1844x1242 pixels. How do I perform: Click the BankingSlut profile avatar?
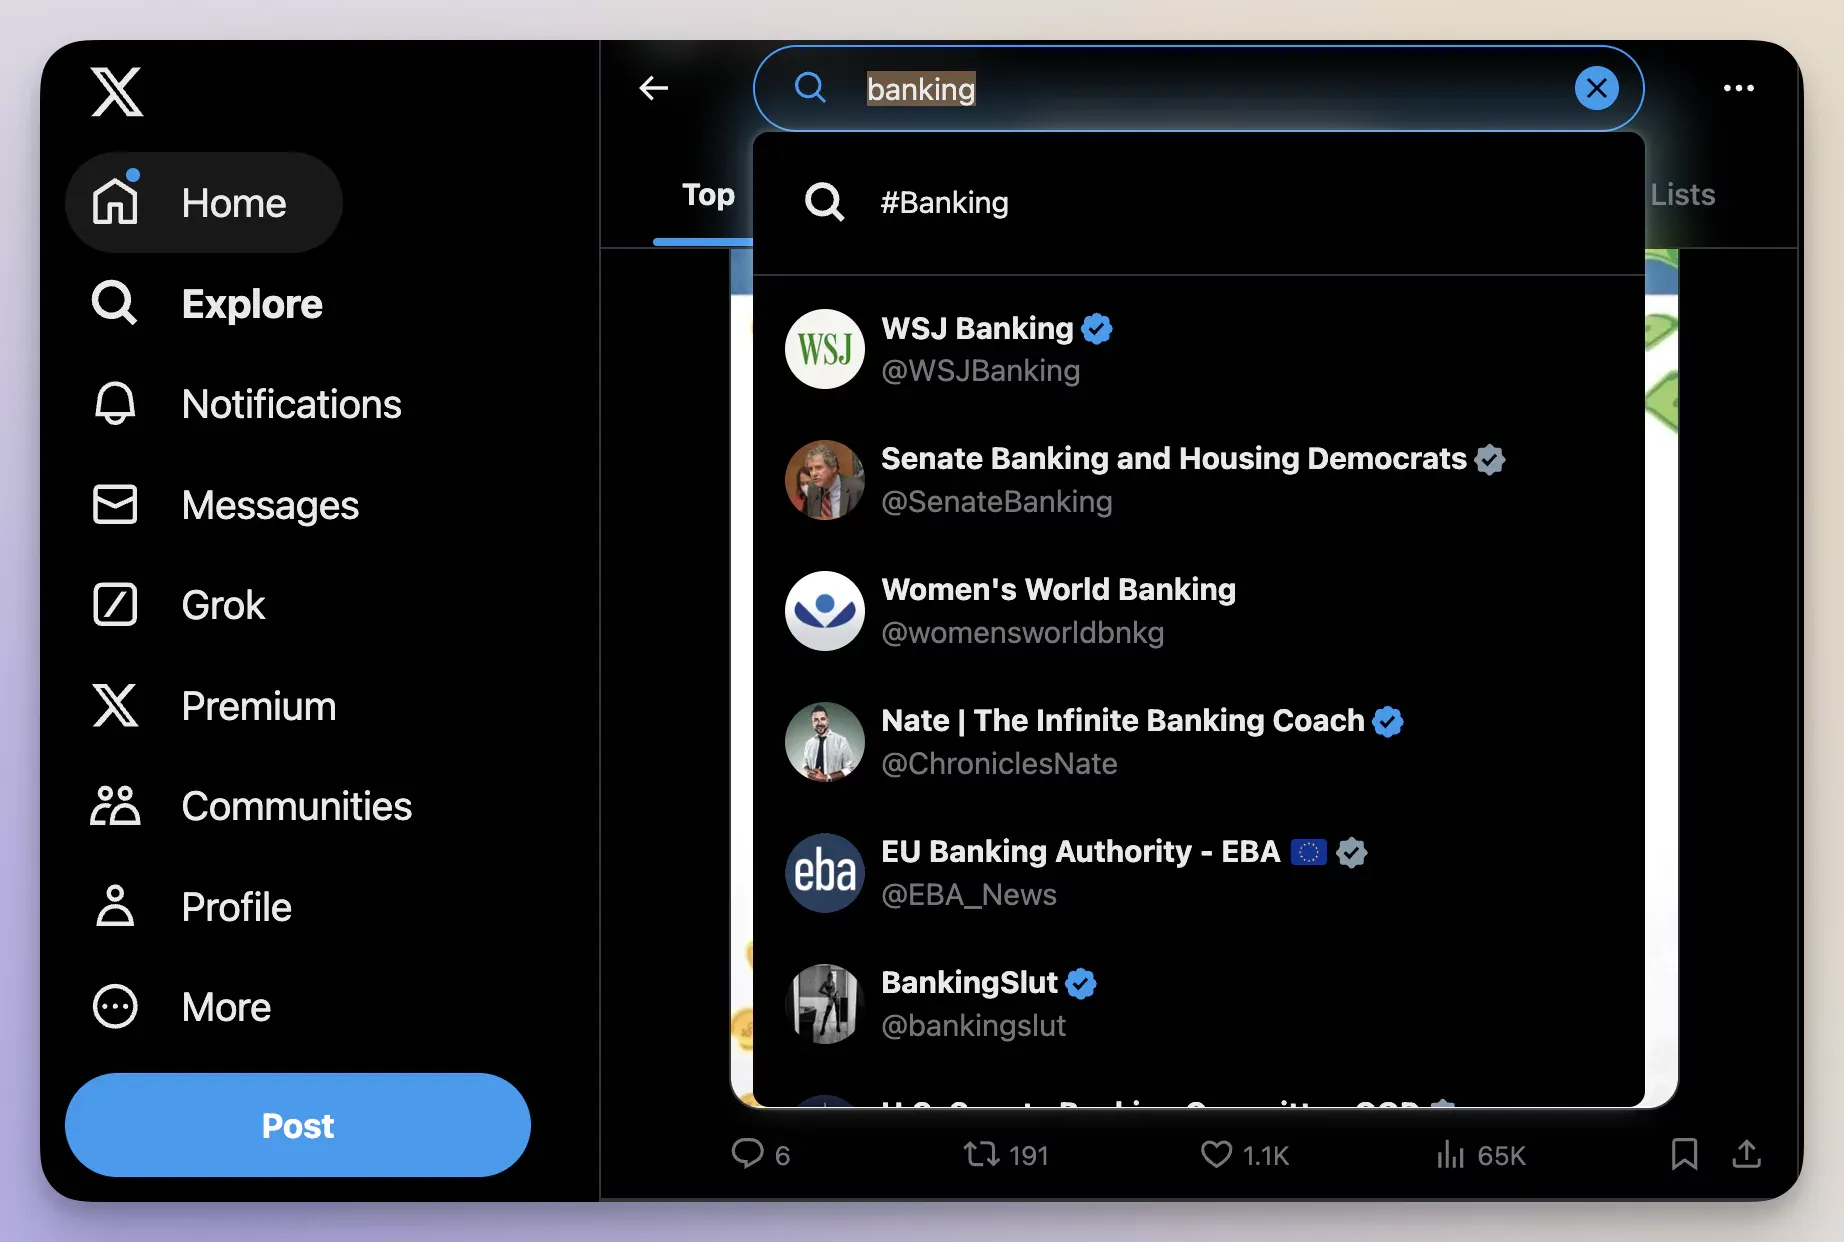click(824, 1004)
